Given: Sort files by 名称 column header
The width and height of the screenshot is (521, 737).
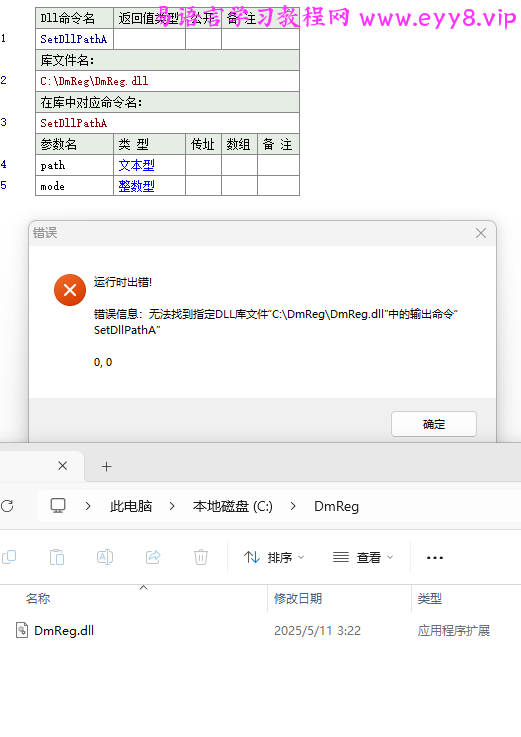Looking at the screenshot, I should coord(38,598).
